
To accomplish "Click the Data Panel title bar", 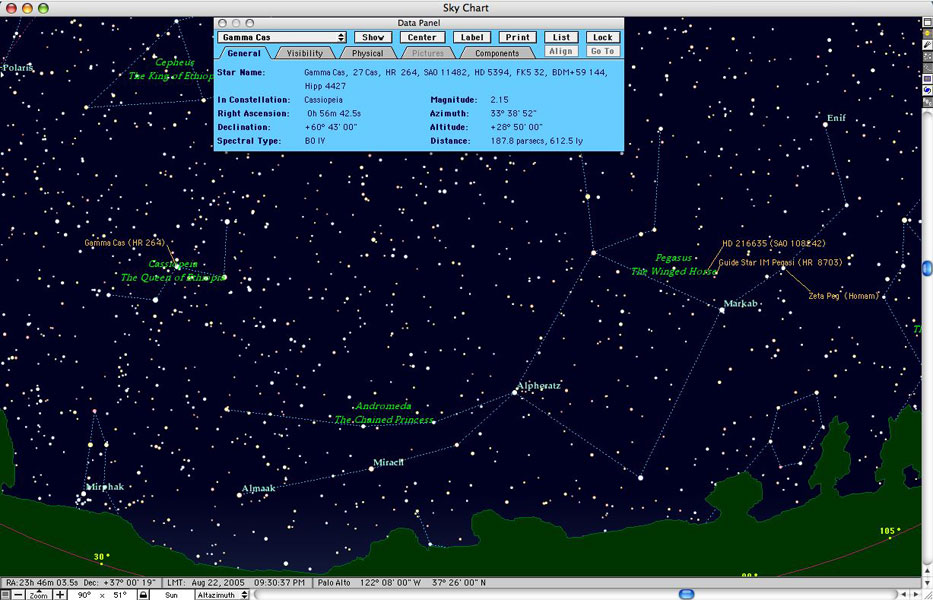I will coord(419,23).
